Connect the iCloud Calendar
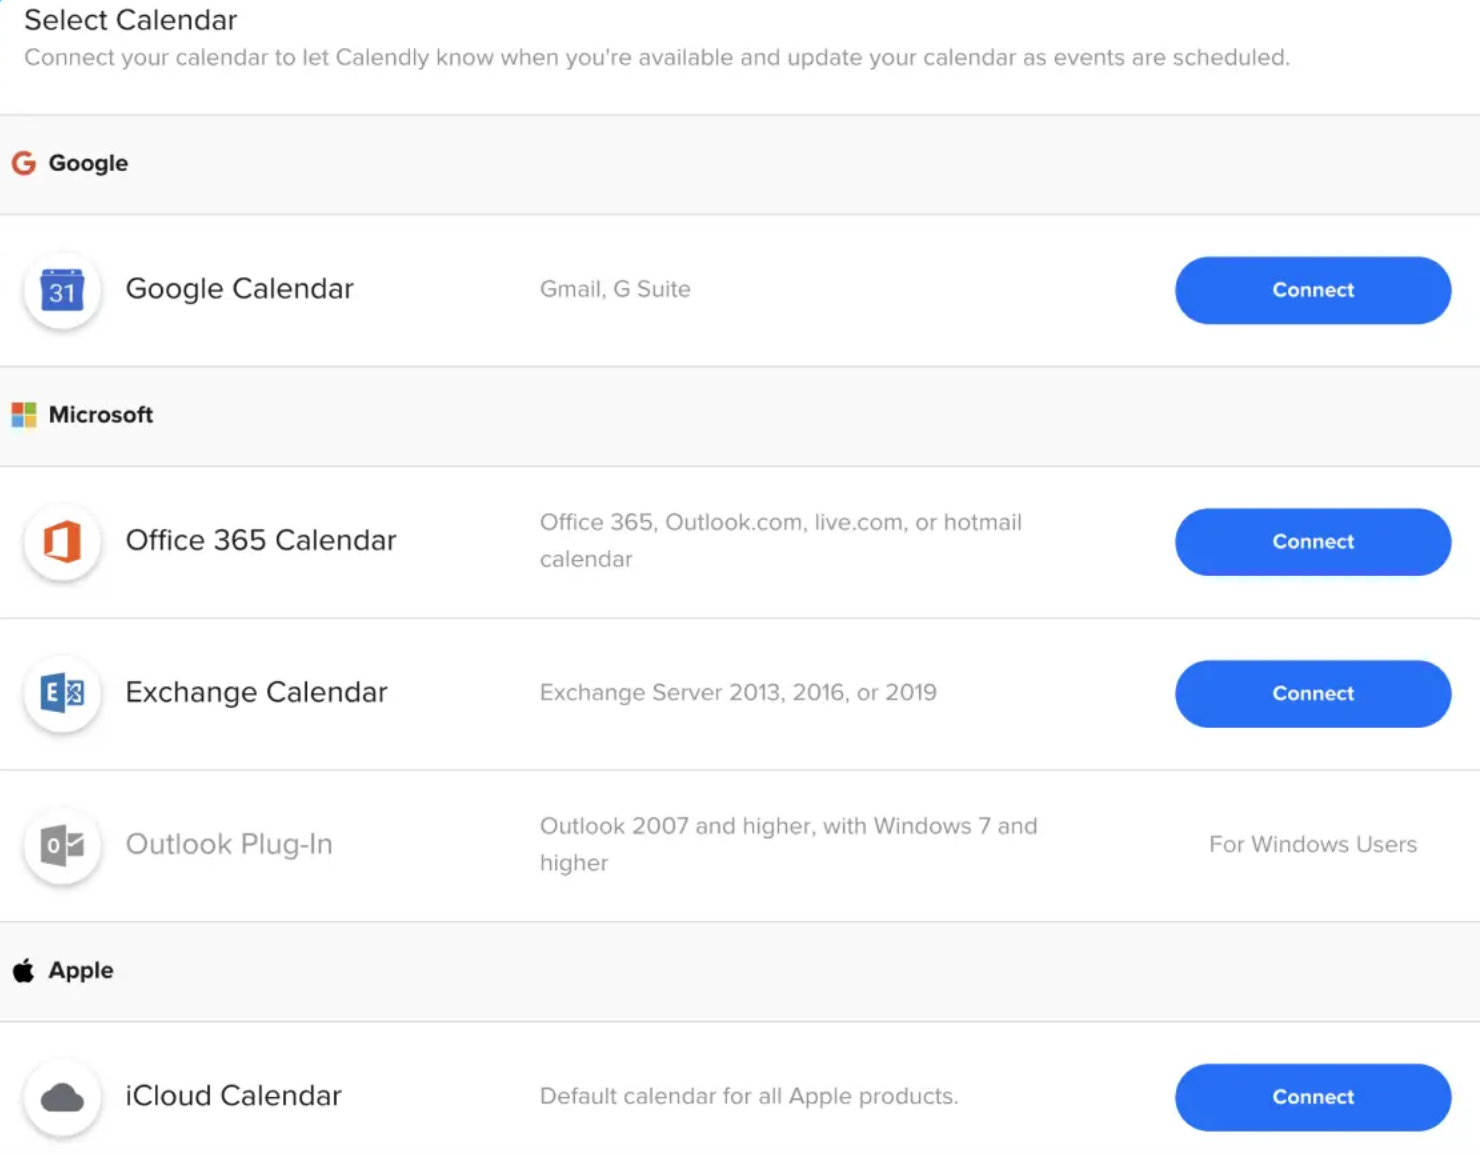 (x=1312, y=1097)
